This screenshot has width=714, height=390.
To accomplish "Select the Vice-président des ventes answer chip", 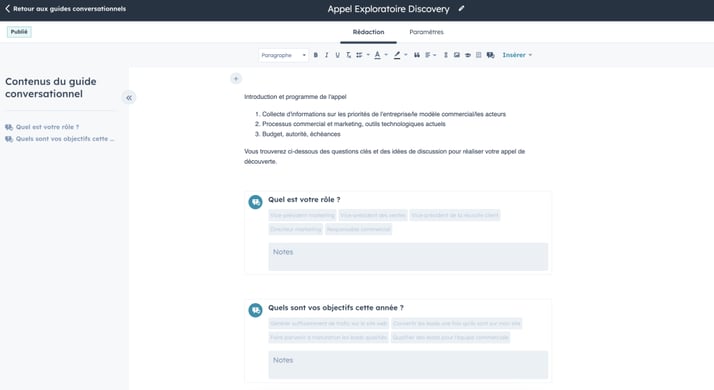I will [373, 215].
